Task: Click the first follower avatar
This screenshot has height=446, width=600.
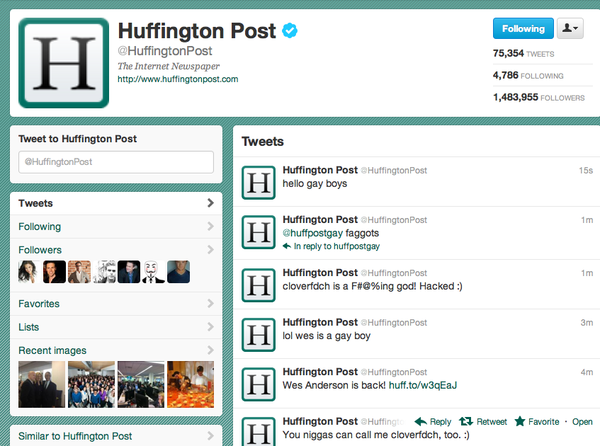Action: coord(31,272)
